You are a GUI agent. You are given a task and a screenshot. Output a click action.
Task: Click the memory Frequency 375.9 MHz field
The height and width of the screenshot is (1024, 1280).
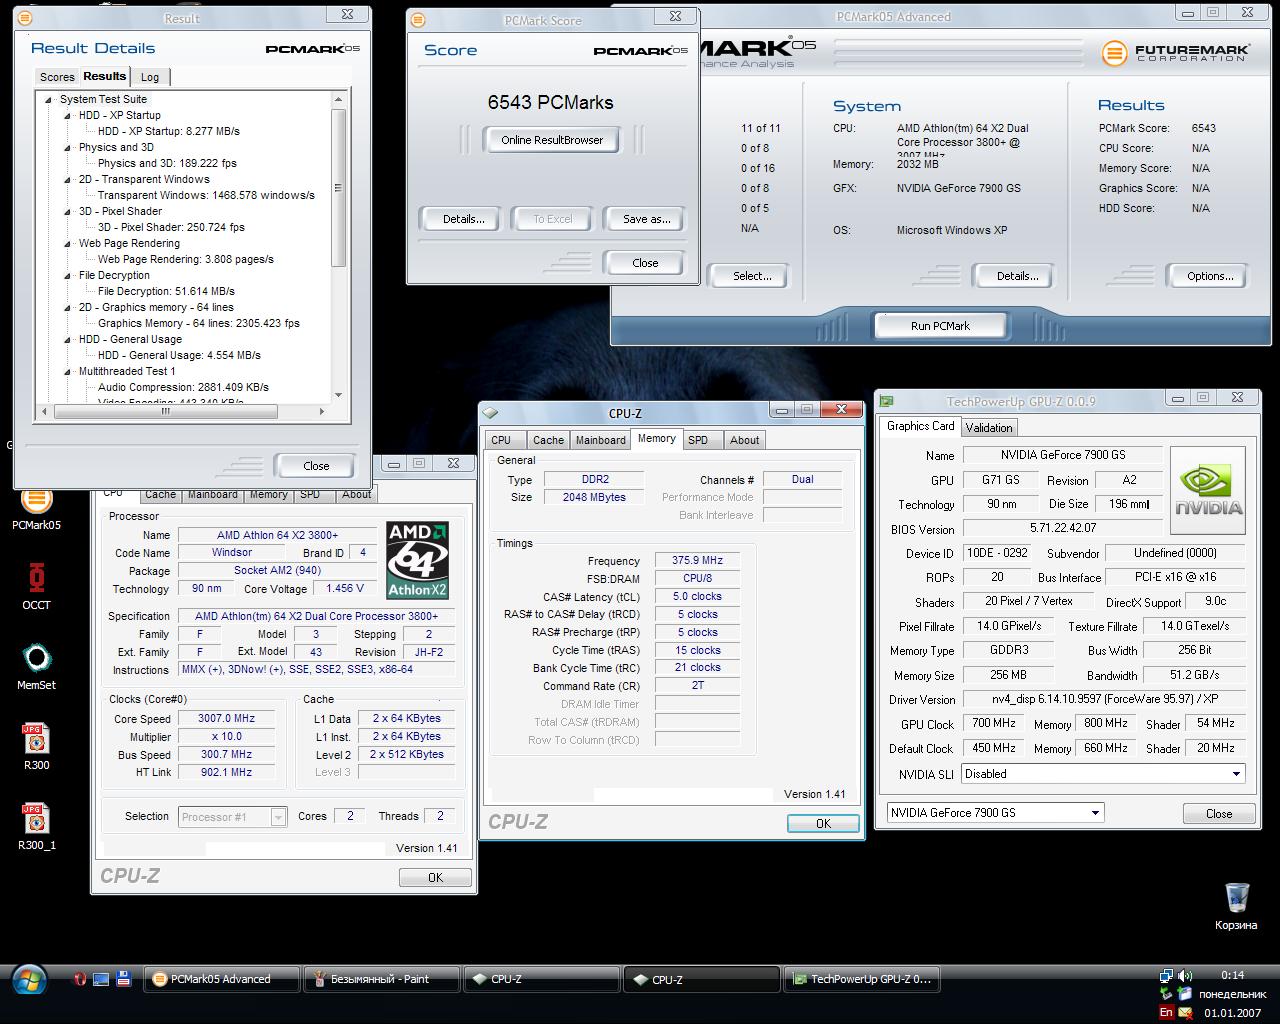697,561
